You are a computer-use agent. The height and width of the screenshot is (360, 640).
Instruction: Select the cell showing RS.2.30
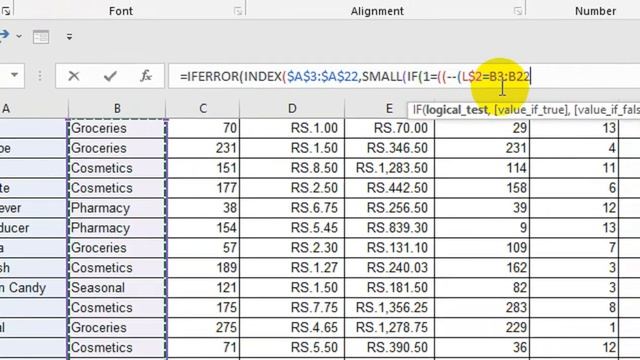[x=292, y=248]
